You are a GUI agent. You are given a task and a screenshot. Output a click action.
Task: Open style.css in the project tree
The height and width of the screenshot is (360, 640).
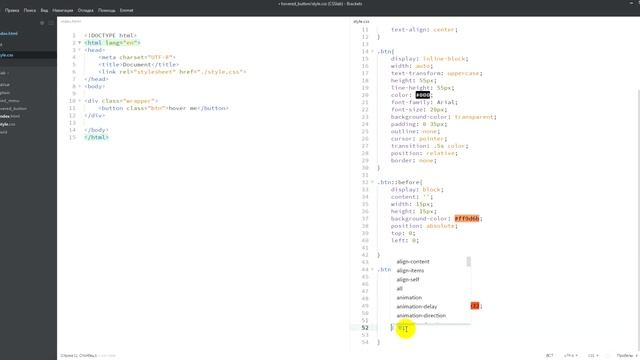8,124
